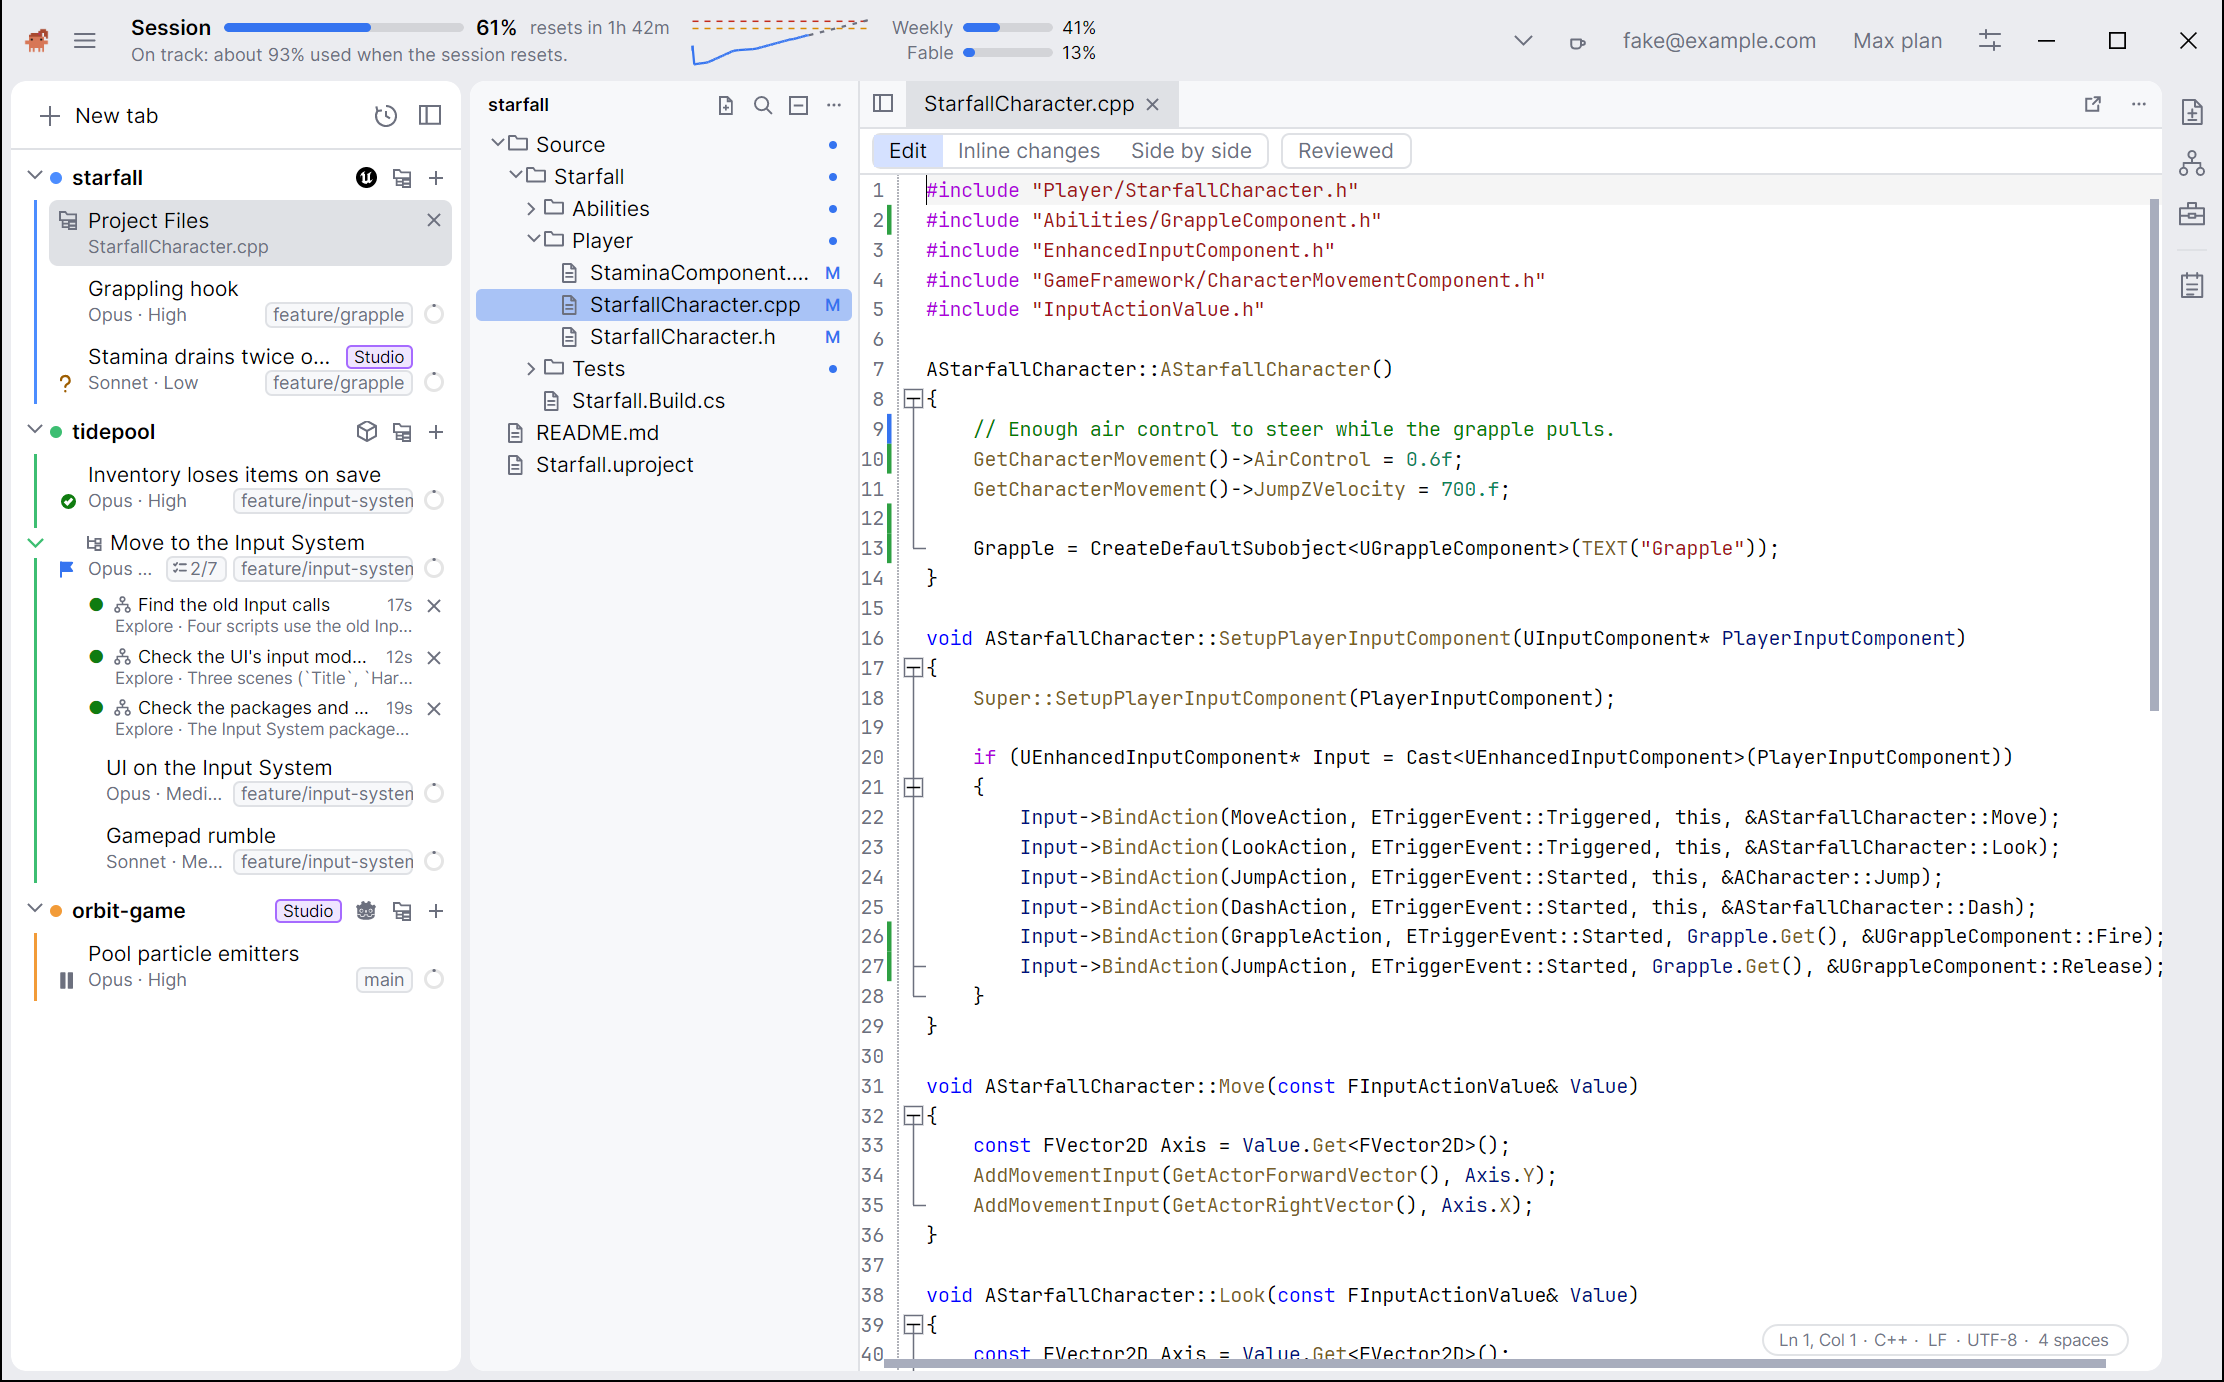Image resolution: width=2224 pixels, height=1382 pixels.
Task: Click the Session usage progress bar
Action: [x=343, y=28]
